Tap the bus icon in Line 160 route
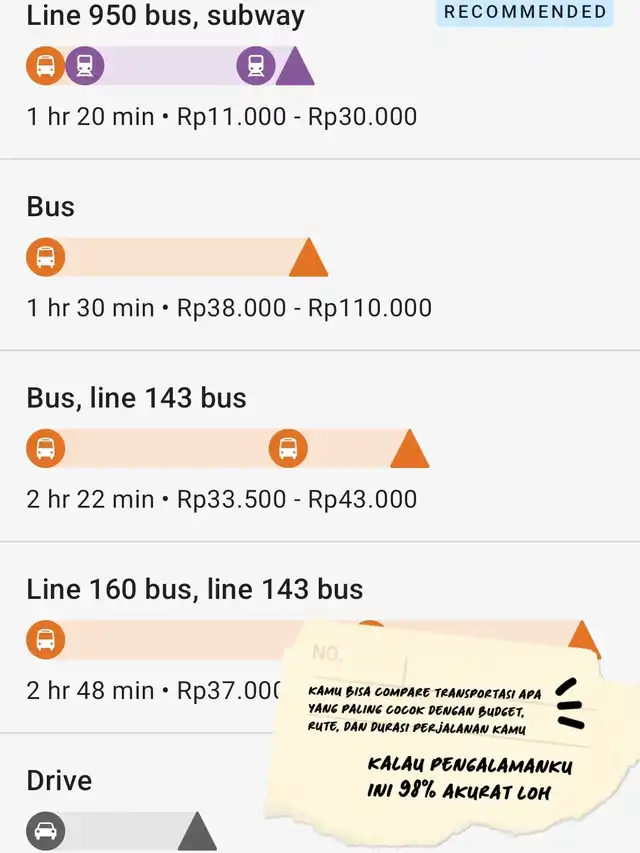640x853 pixels. pyautogui.click(x=45, y=640)
